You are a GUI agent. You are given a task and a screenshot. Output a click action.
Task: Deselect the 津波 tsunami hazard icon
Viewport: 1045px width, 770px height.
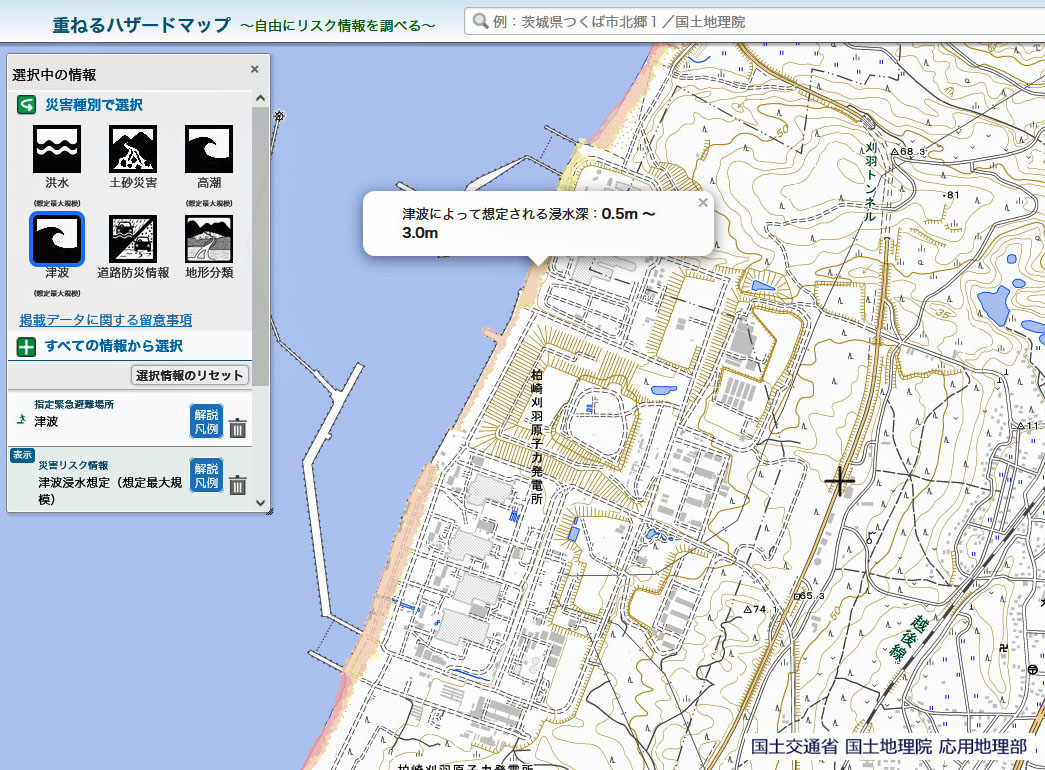(57, 239)
